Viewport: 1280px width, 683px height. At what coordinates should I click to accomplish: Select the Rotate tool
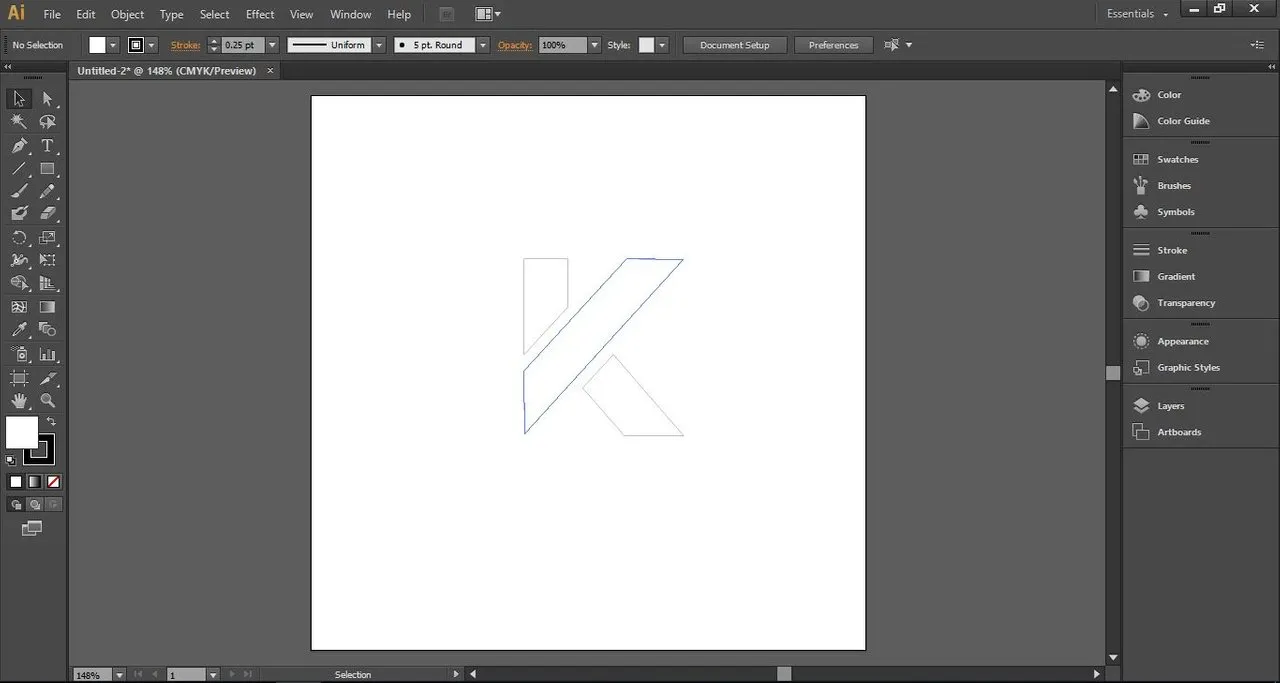(x=19, y=238)
